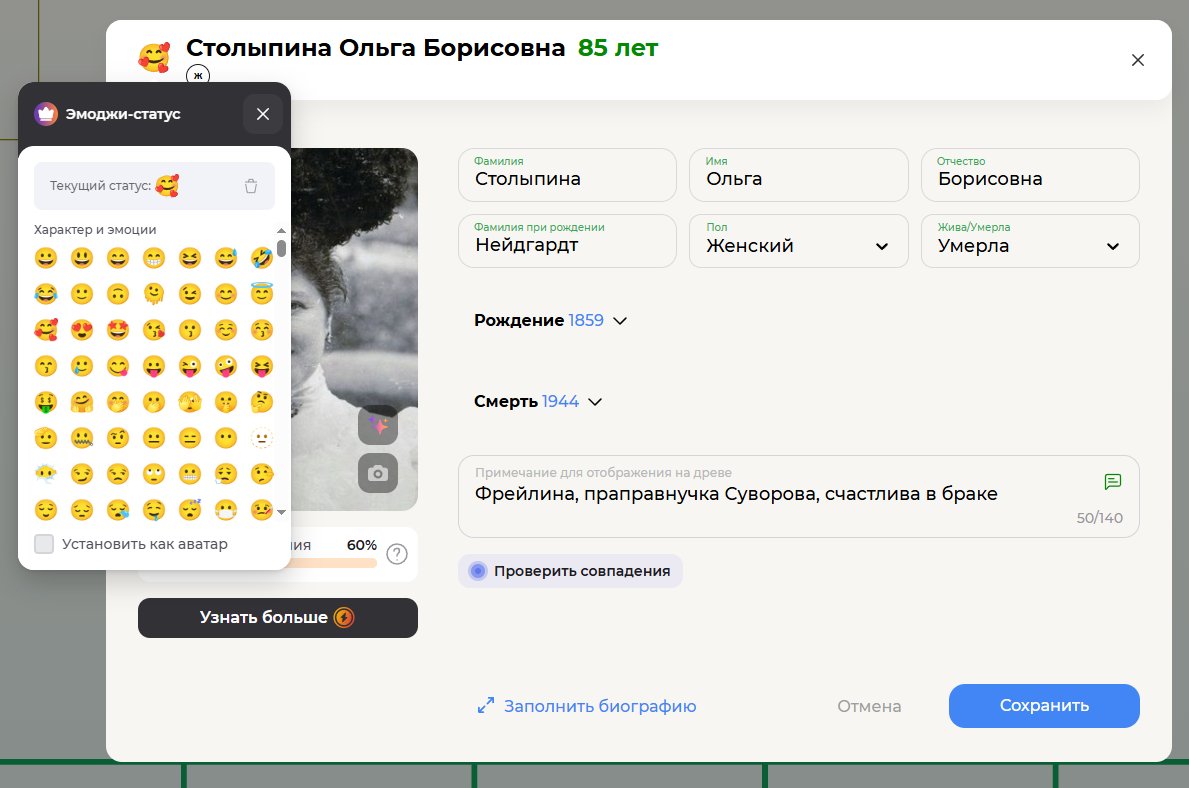Open the Жива/Умерла dropdown showing Умерла
The height and width of the screenshot is (788, 1189).
[x=1030, y=241]
